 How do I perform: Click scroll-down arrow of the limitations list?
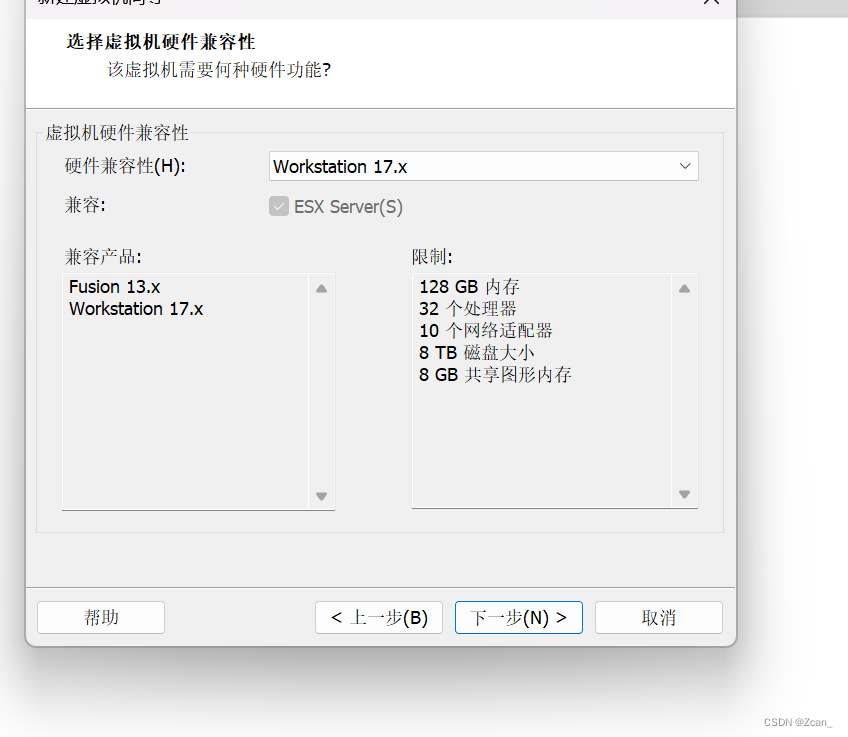684,494
